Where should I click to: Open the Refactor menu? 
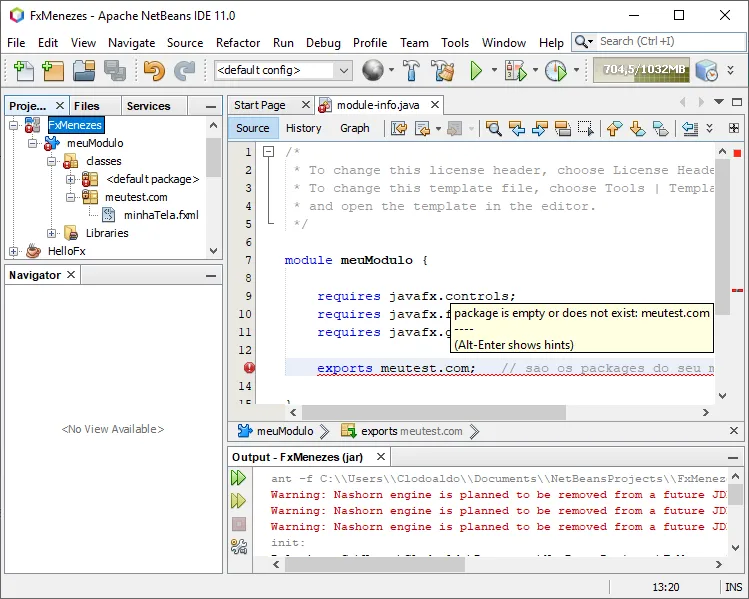click(238, 43)
